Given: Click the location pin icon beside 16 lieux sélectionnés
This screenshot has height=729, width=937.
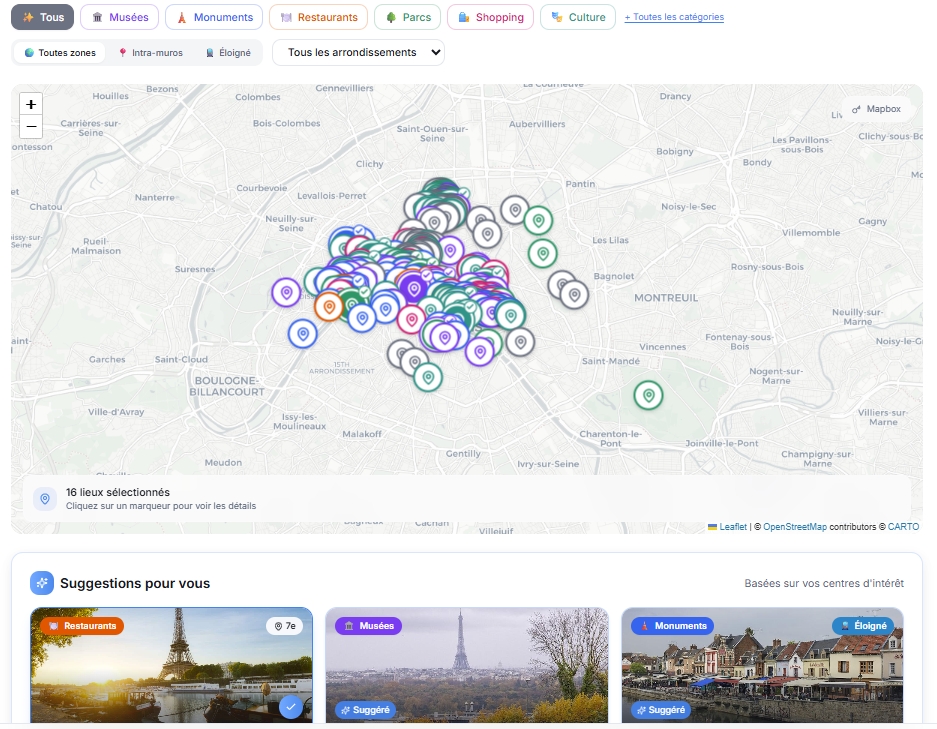Looking at the screenshot, I should pyautogui.click(x=45, y=498).
